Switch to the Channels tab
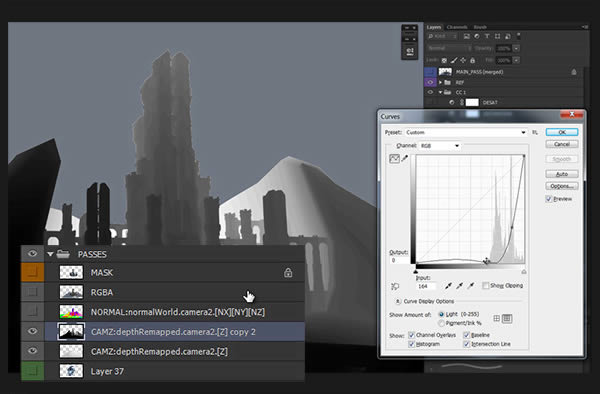Viewport: 600px width, 394px height. pos(457,27)
